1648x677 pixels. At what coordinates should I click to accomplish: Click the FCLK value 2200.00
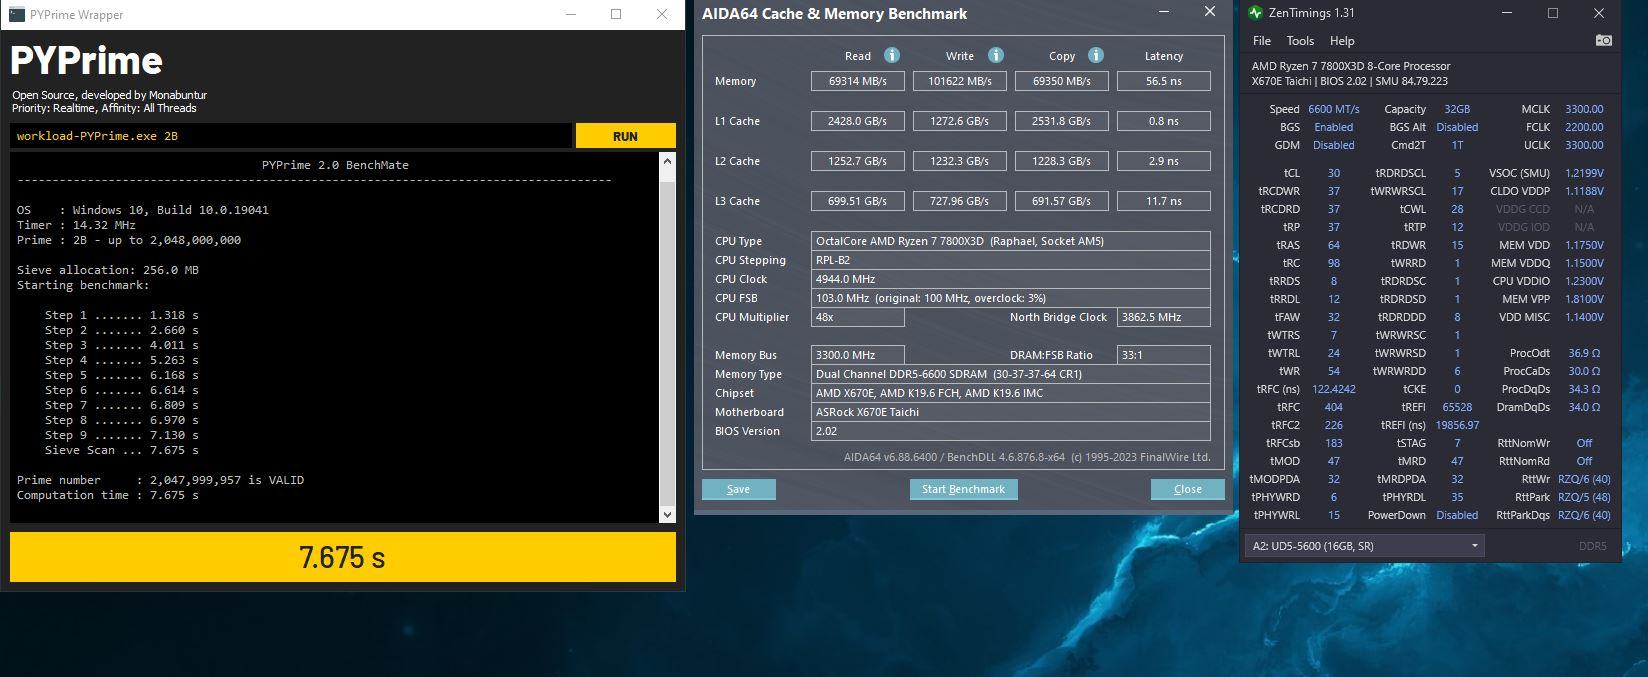[x=1584, y=127]
